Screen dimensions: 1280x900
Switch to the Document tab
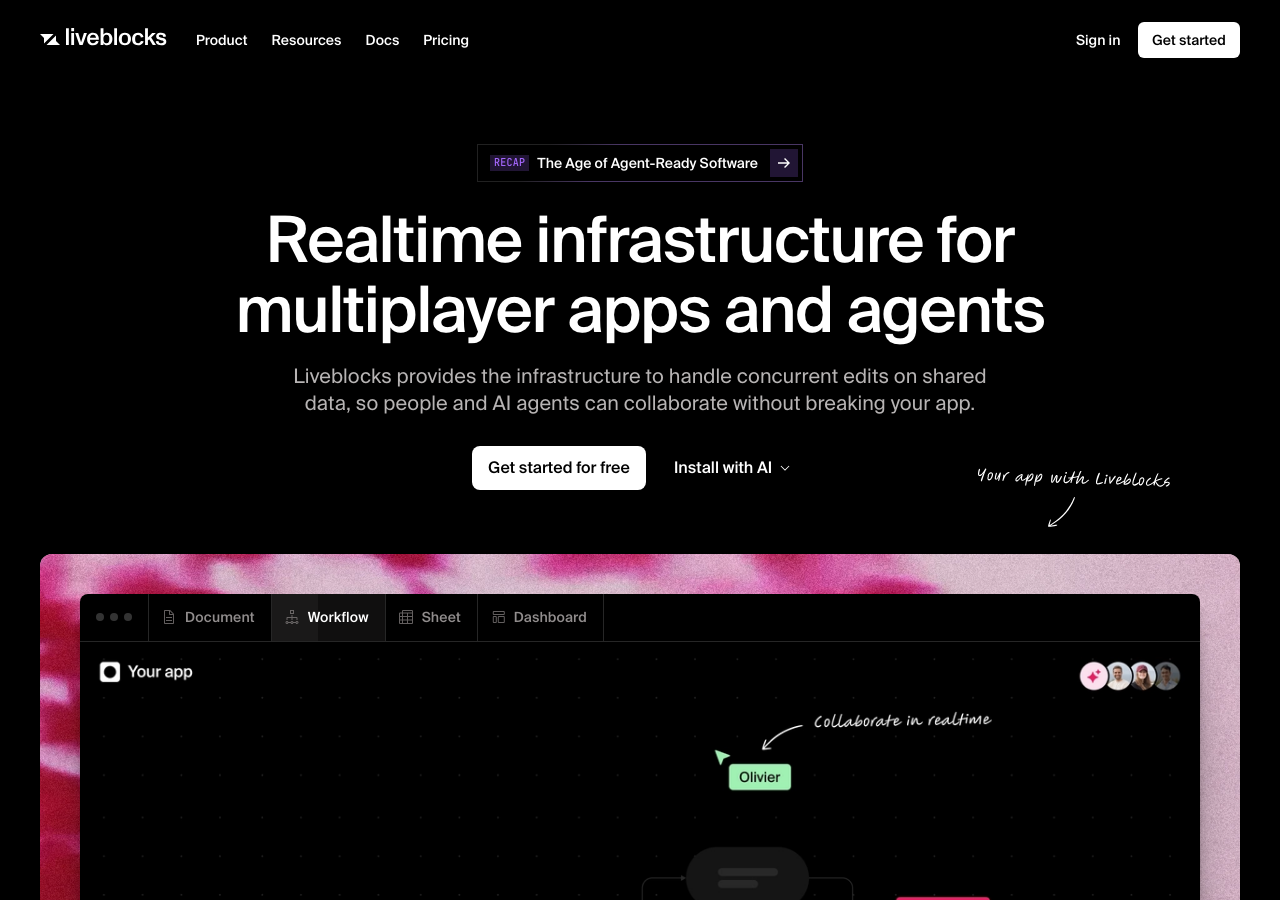click(x=209, y=617)
